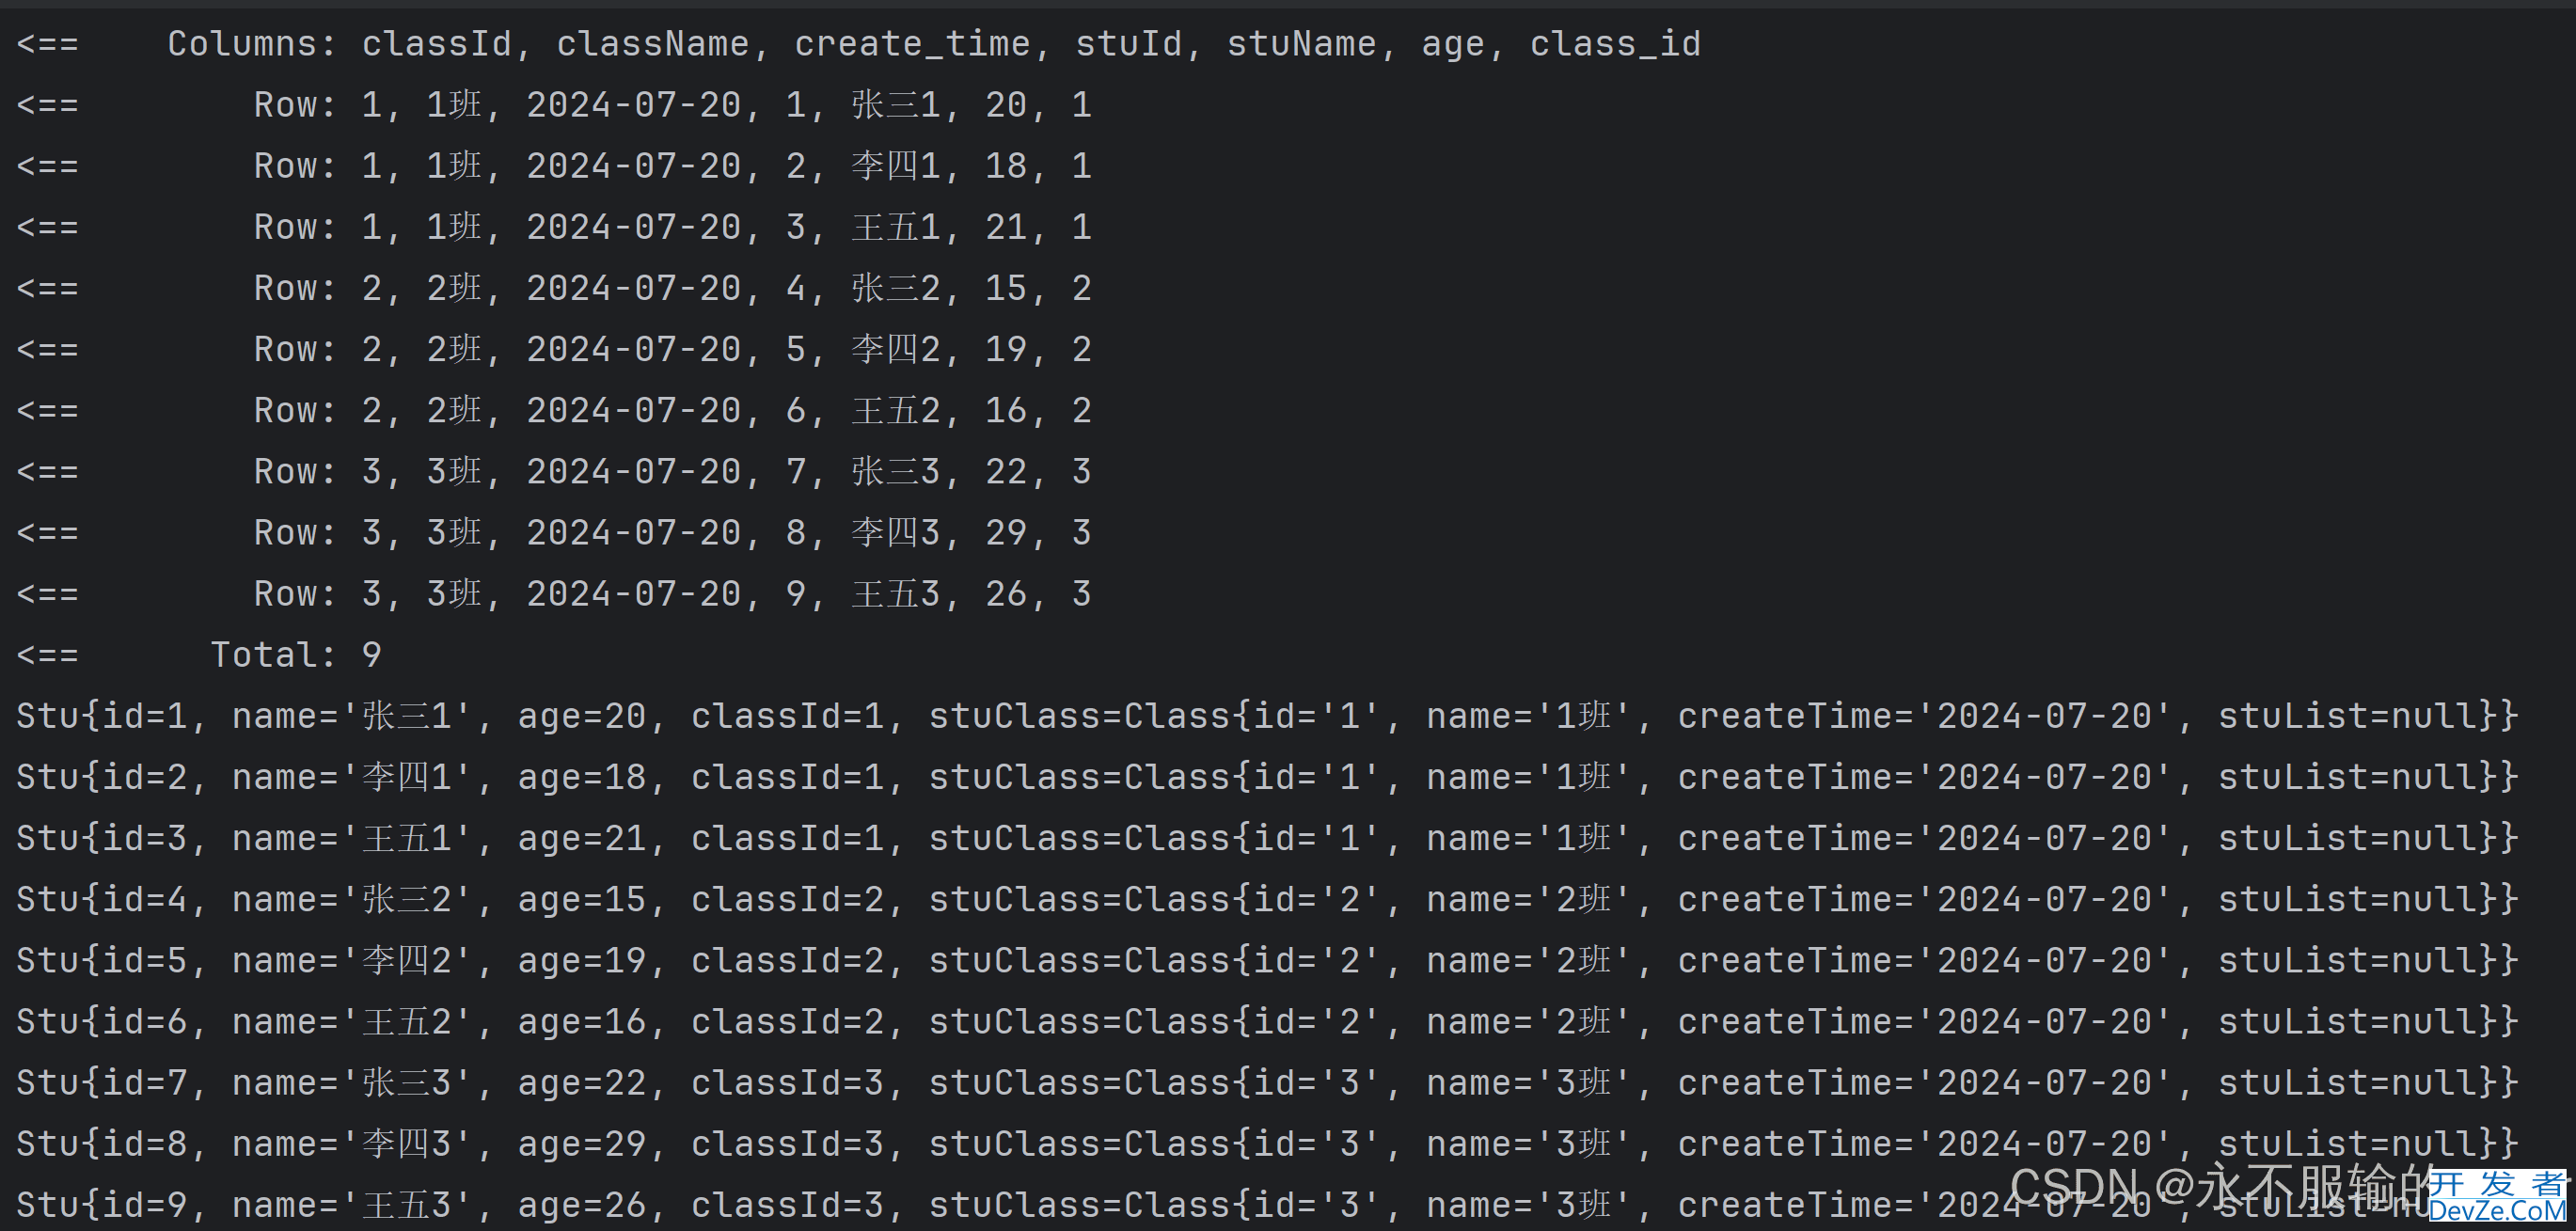Select row with 王五3, 26
This screenshot has width=2576, height=1231.
[554, 593]
